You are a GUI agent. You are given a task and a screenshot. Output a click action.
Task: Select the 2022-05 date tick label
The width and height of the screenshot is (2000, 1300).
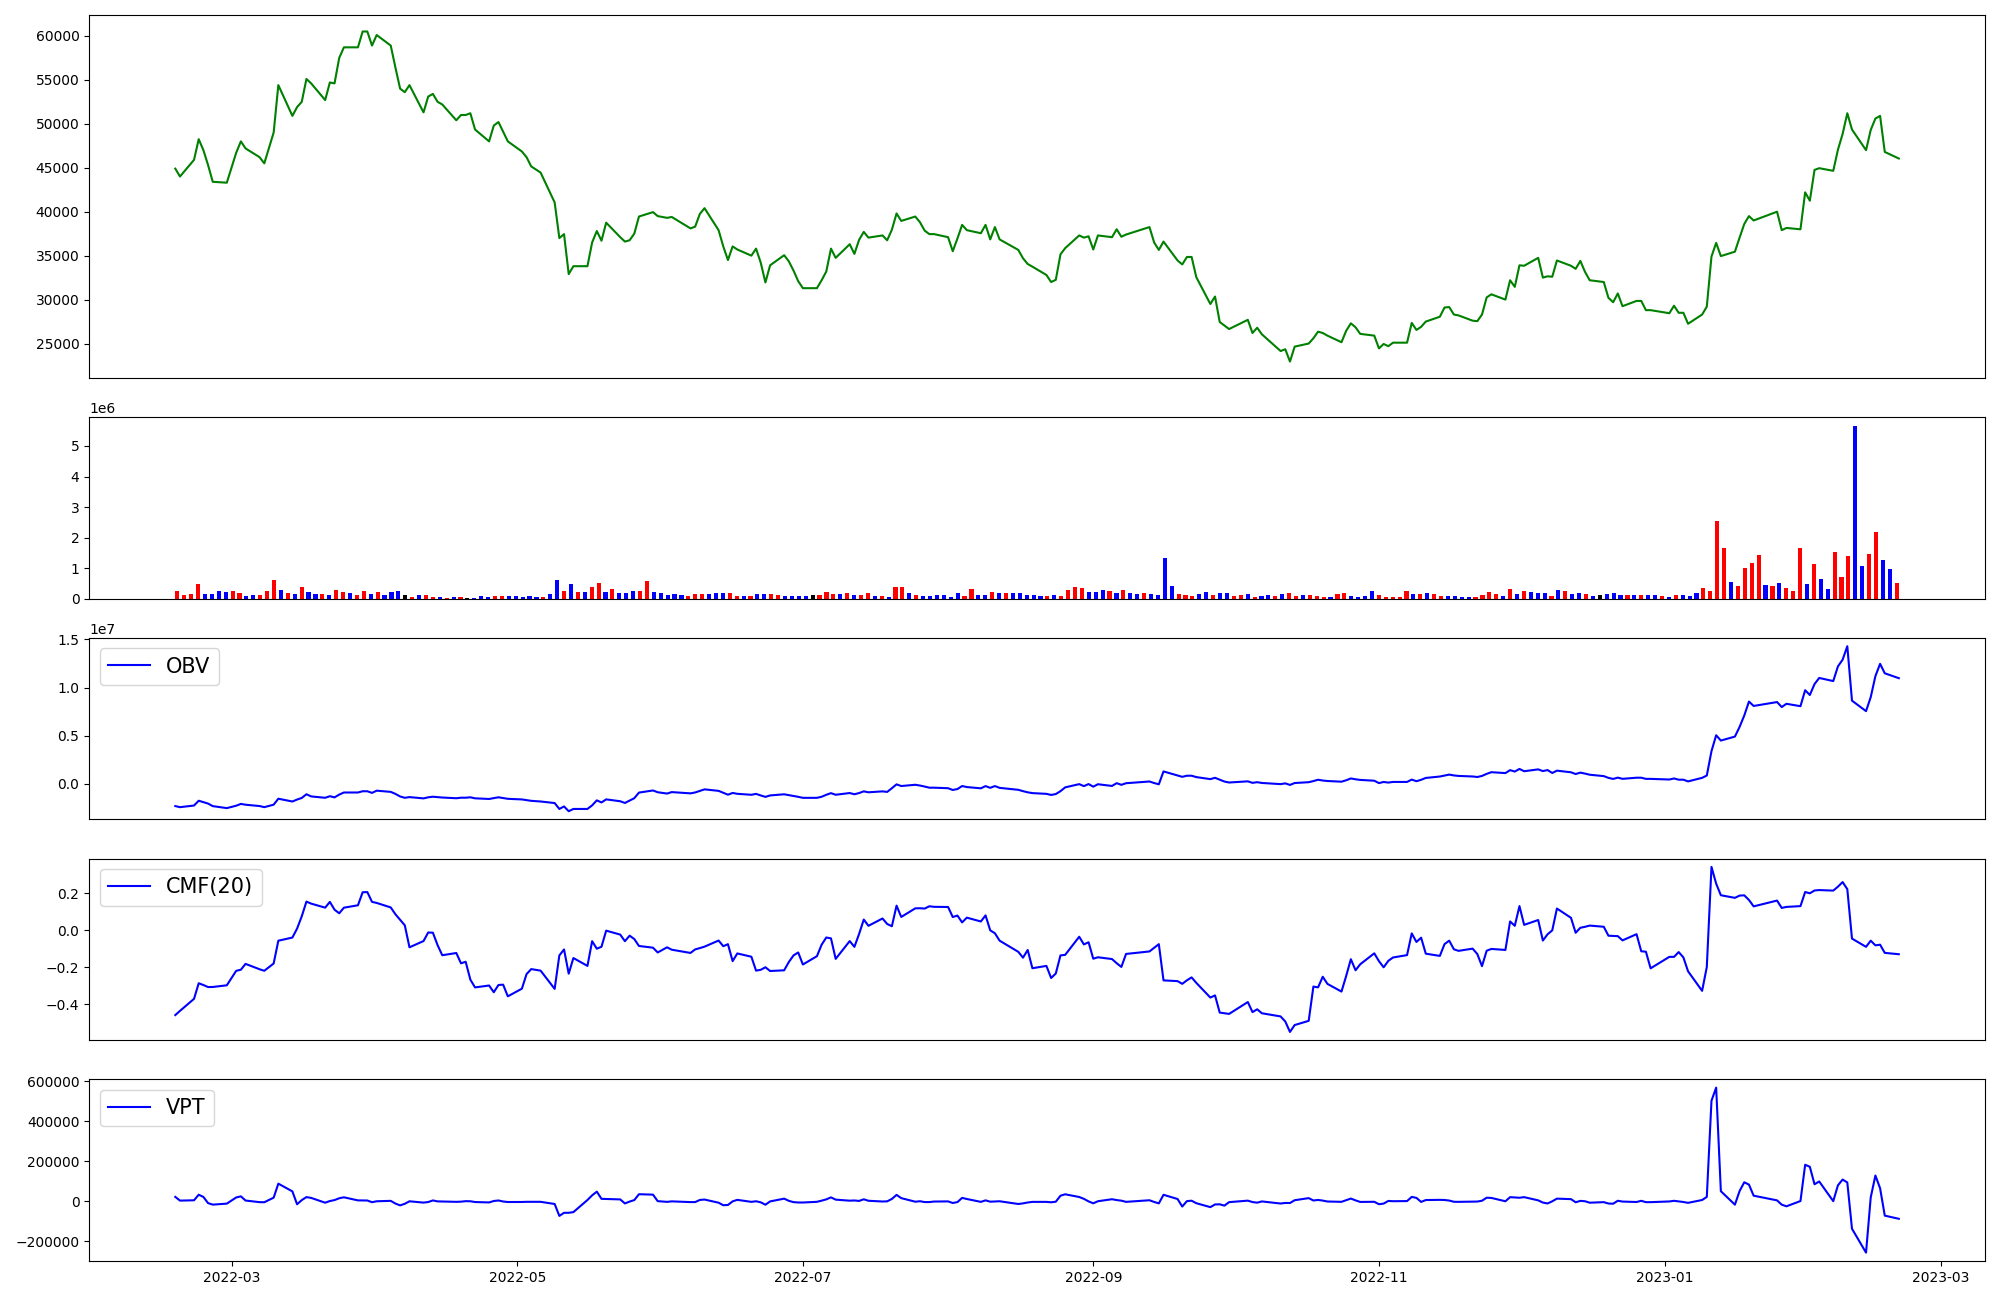click(517, 1277)
